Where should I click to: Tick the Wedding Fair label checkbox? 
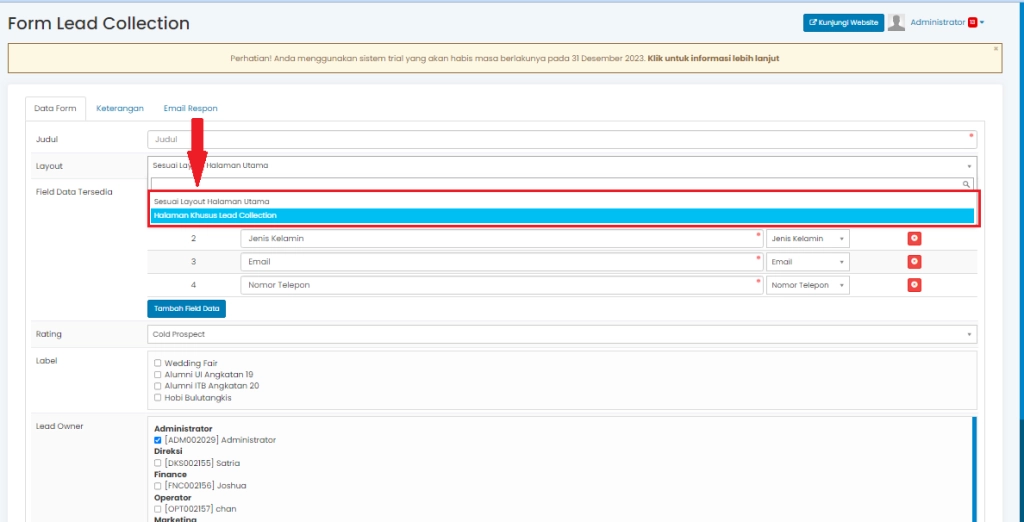tap(158, 363)
